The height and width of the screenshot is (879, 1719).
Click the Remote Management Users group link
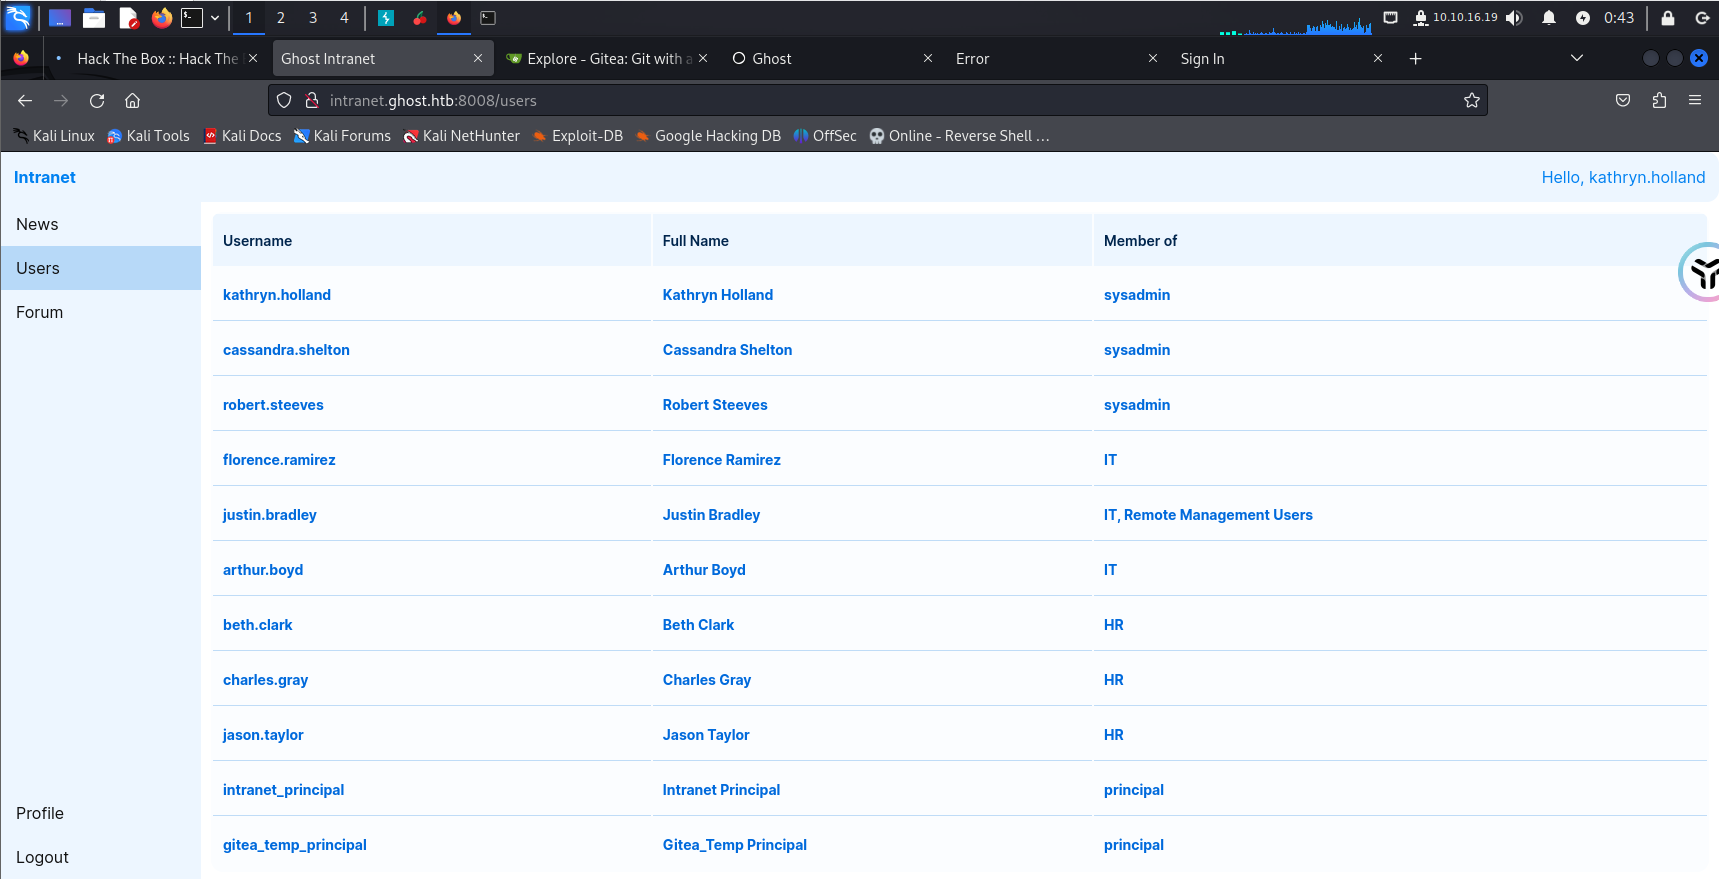(1217, 515)
